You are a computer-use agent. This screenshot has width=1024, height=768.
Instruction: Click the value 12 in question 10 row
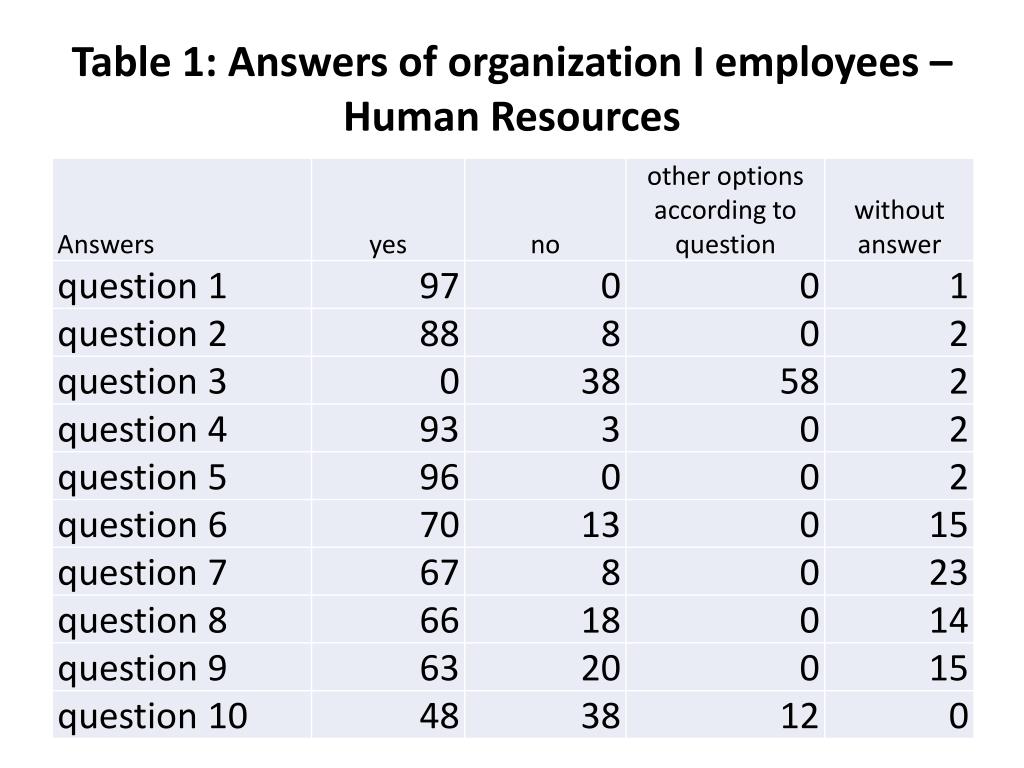pos(799,715)
